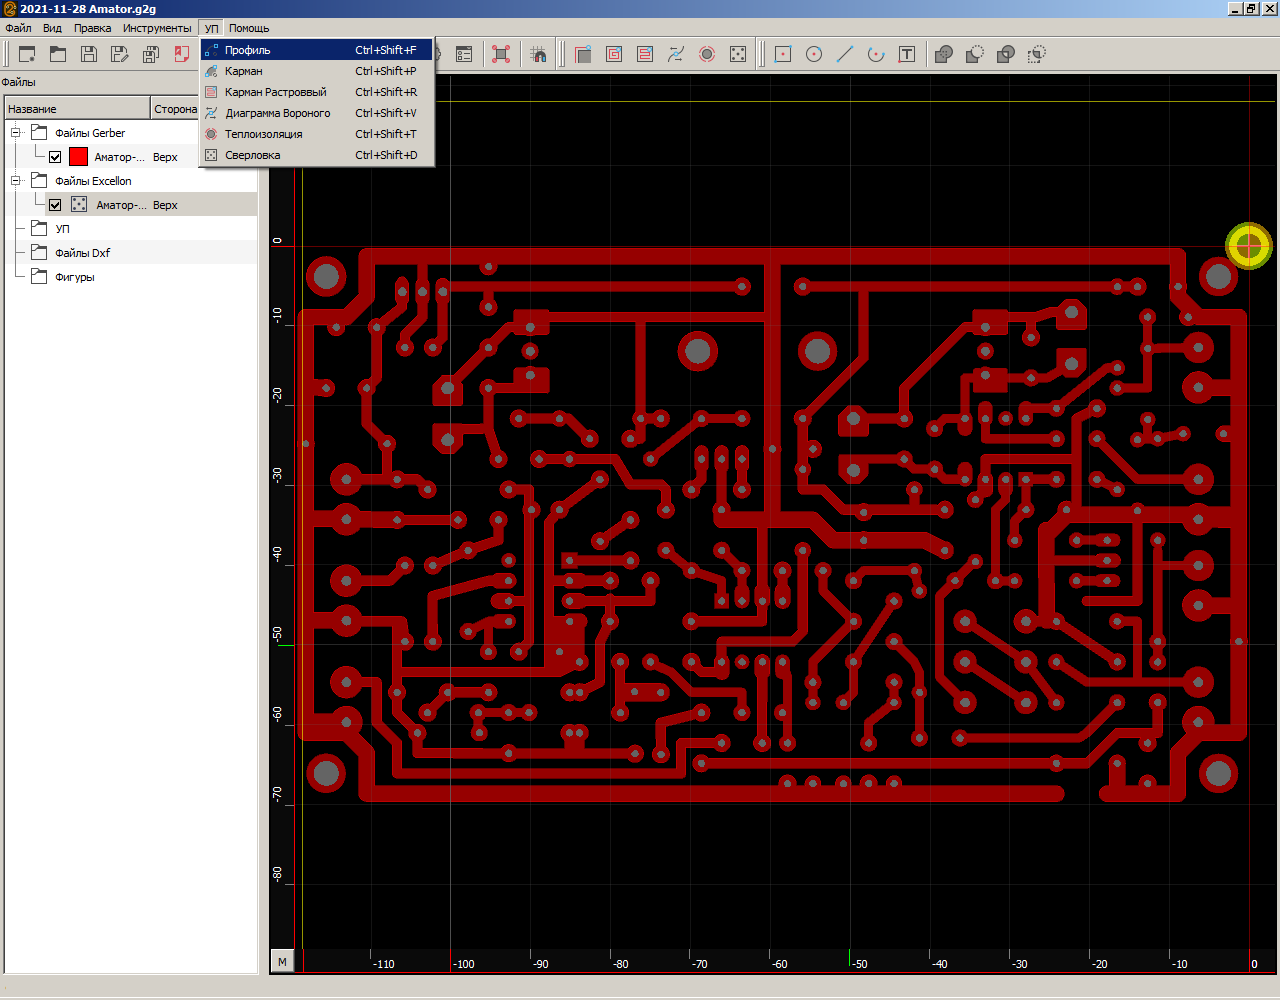Screen dimensions: 1280x1000
Task: Uncheck the Excellon Аматор file checkbox
Action: click(55, 205)
